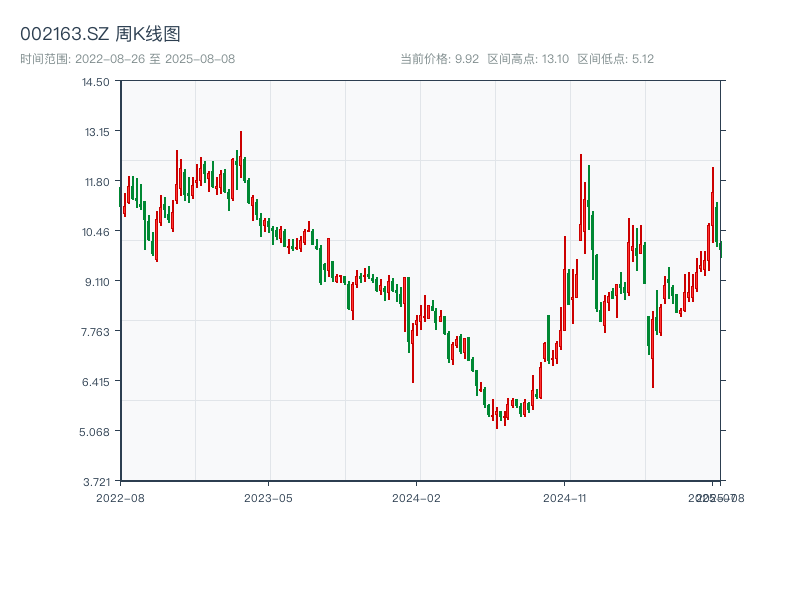Click the 2024-11 x-axis date label

pyautogui.click(x=565, y=497)
